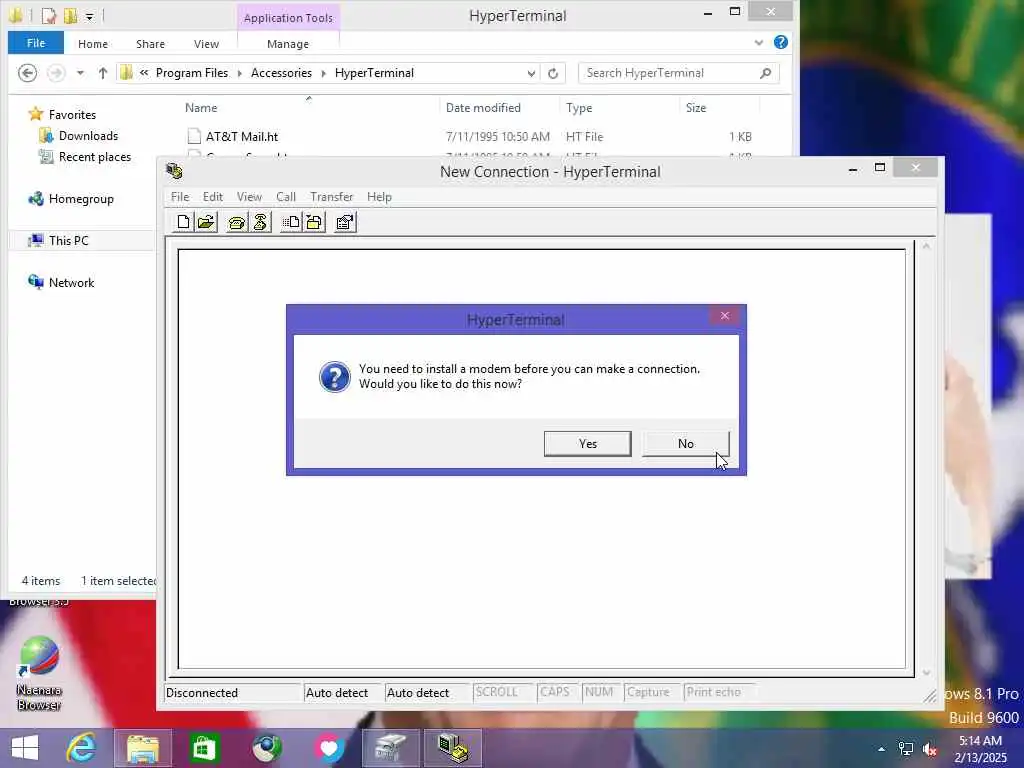Open the blue File tab in Explorer
This screenshot has width=1024, height=768.
coord(36,43)
